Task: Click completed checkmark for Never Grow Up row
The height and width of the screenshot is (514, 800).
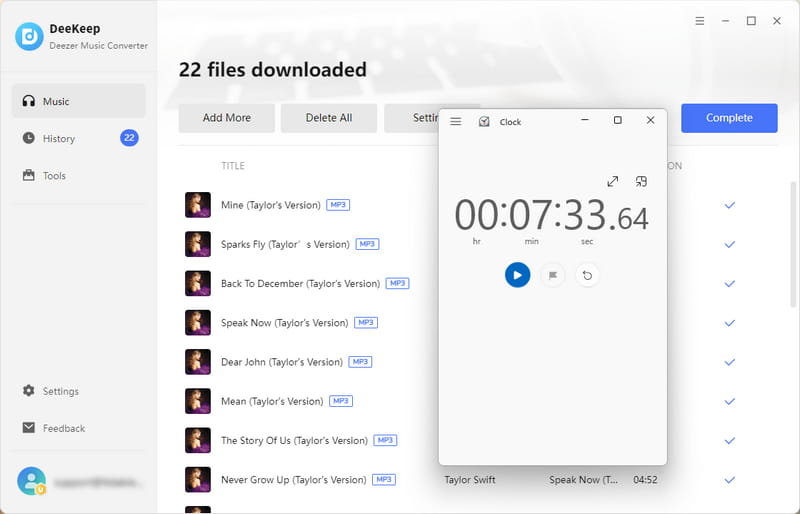Action: click(x=730, y=480)
